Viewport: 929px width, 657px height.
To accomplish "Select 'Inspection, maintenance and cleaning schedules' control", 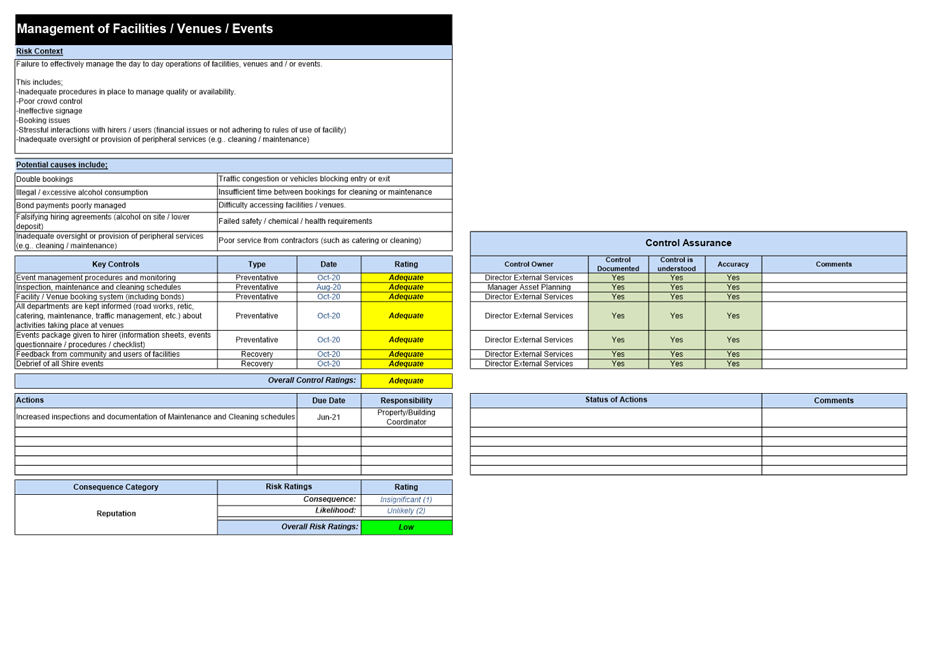I will (x=116, y=287).
